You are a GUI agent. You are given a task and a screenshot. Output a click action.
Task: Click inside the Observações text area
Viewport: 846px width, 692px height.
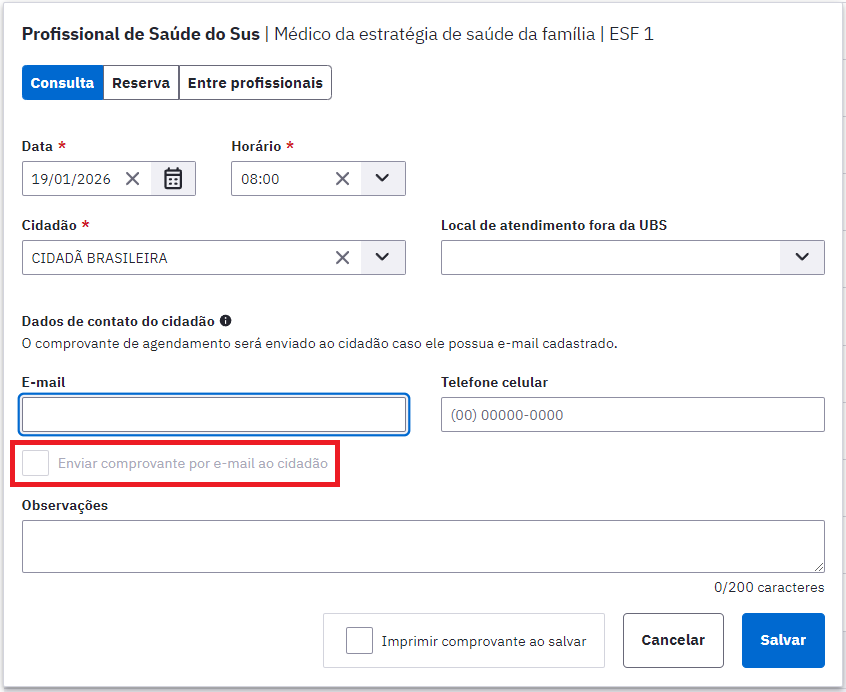pos(422,546)
